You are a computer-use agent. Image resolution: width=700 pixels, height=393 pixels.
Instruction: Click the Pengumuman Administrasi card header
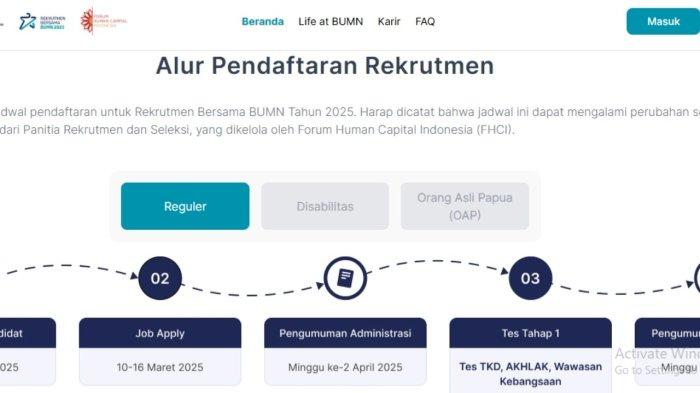click(x=345, y=333)
